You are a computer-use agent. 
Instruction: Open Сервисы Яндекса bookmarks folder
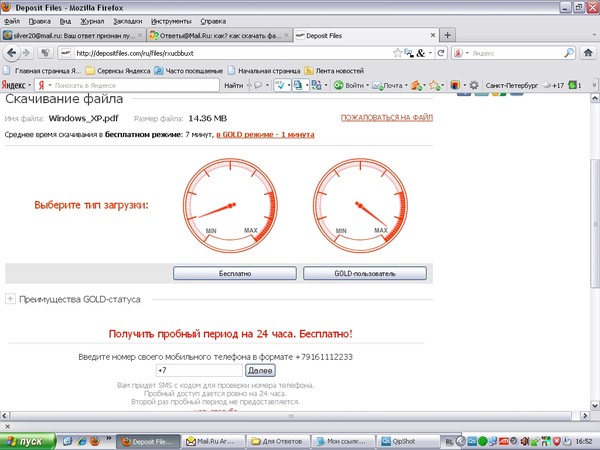[118, 71]
